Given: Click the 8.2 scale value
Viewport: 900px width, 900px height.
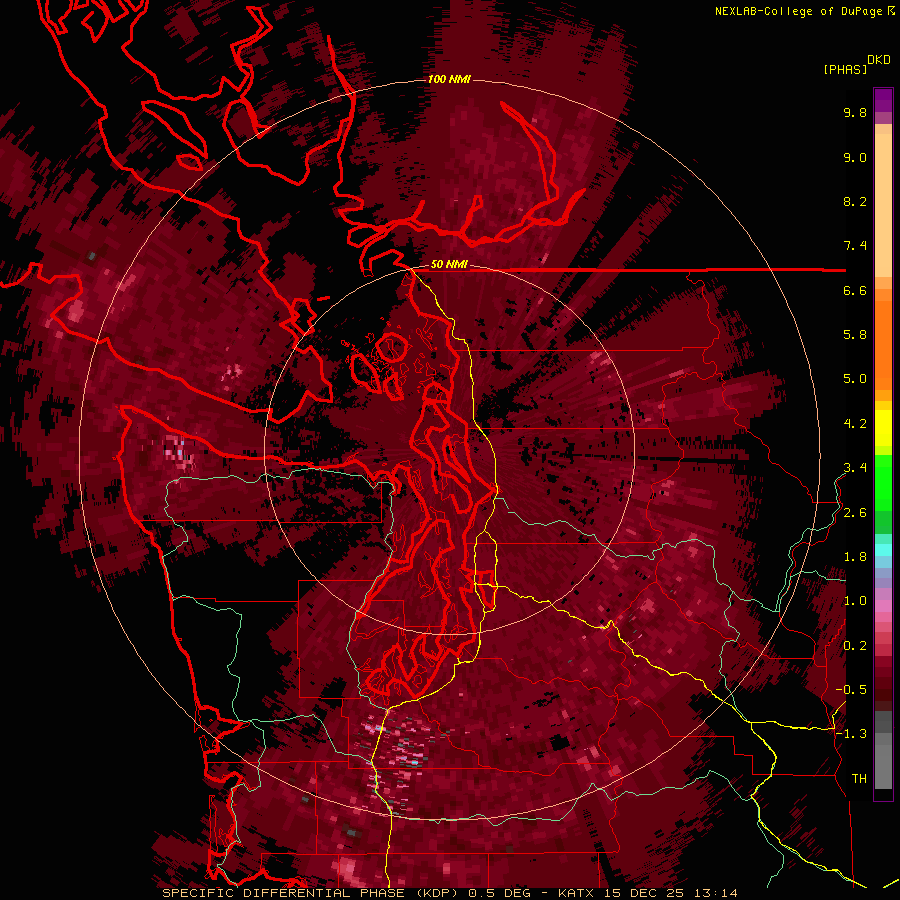Looking at the screenshot, I should click(855, 201).
